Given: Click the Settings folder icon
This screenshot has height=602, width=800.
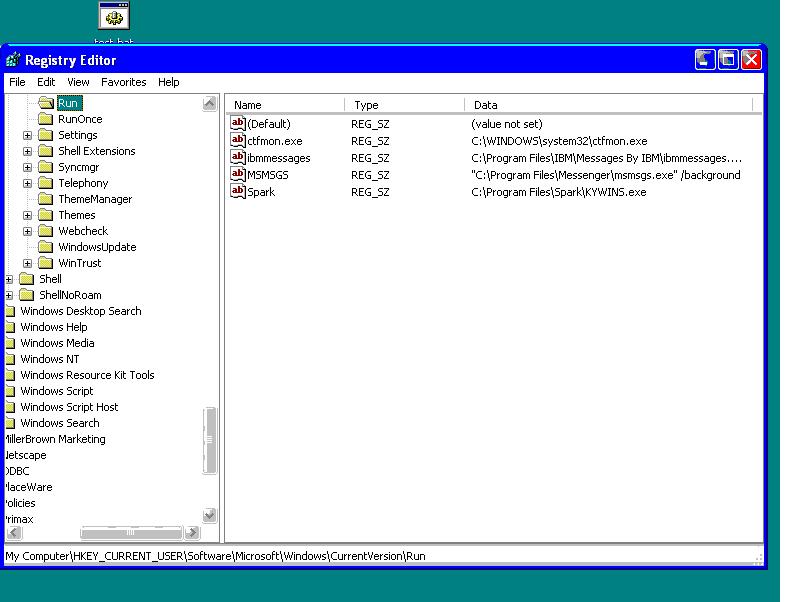Looking at the screenshot, I should tap(46, 135).
